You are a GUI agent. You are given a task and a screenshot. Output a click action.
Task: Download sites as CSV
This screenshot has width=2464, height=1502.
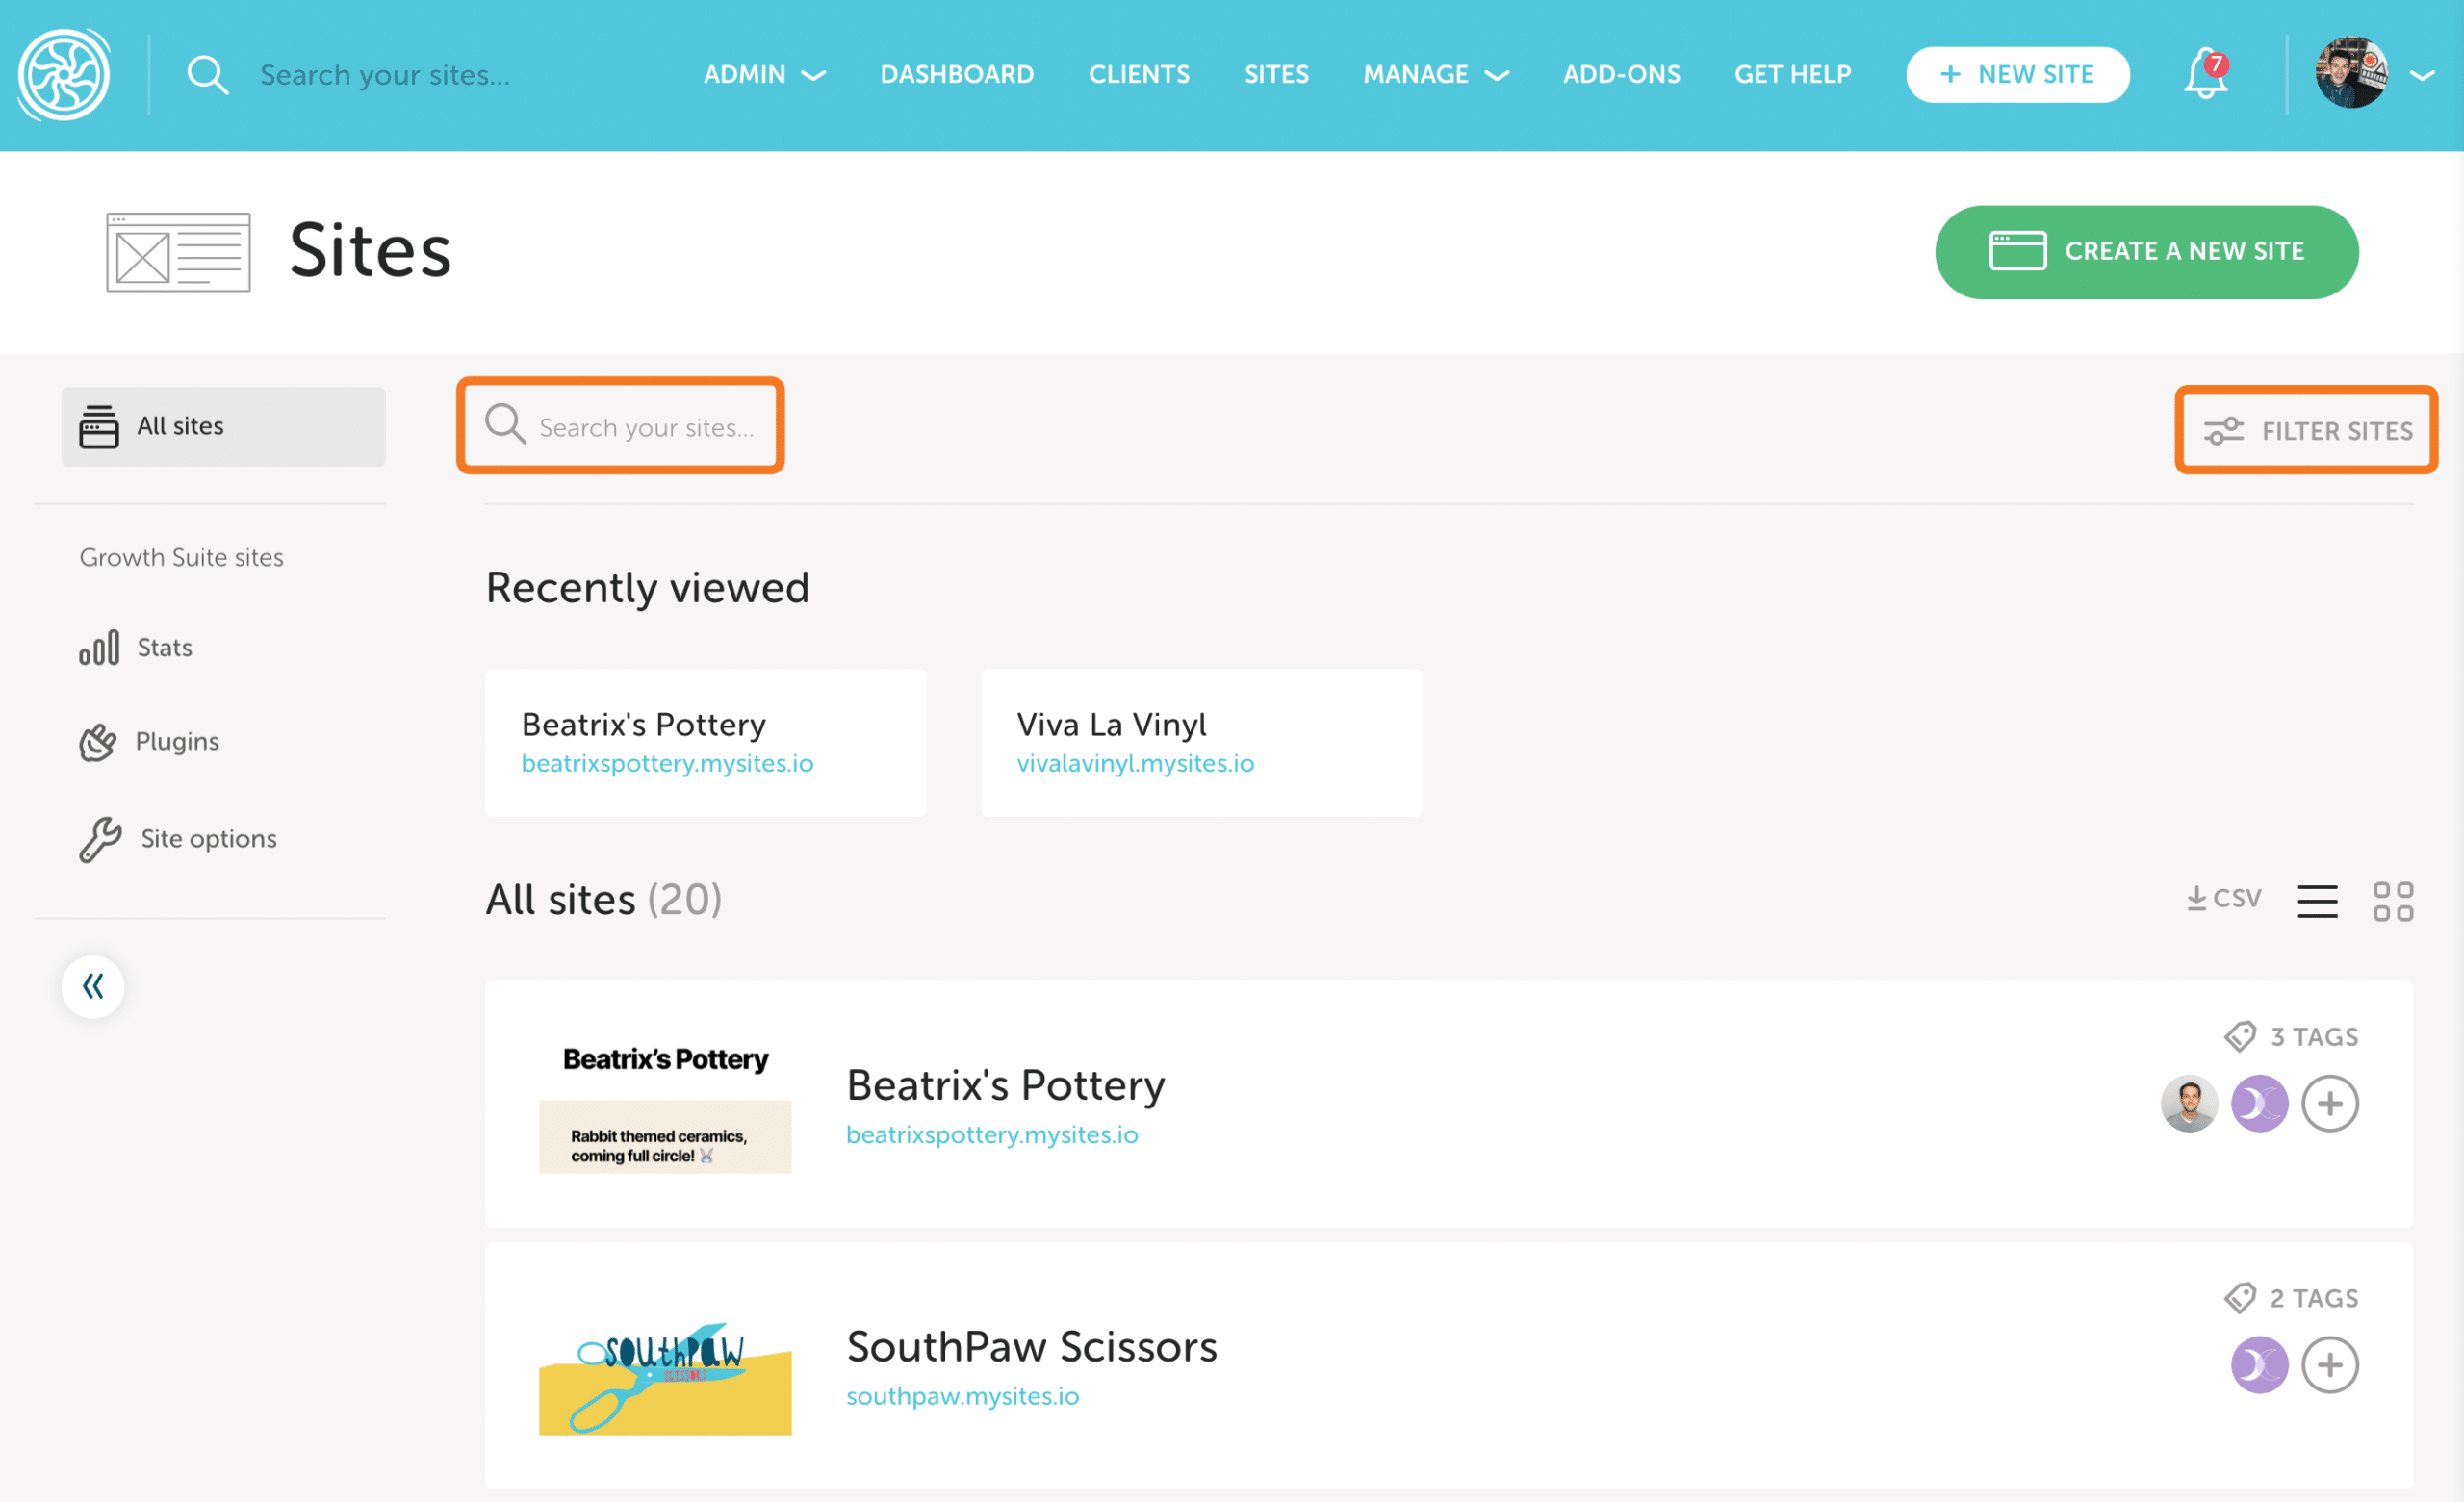pyautogui.click(x=2223, y=898)
